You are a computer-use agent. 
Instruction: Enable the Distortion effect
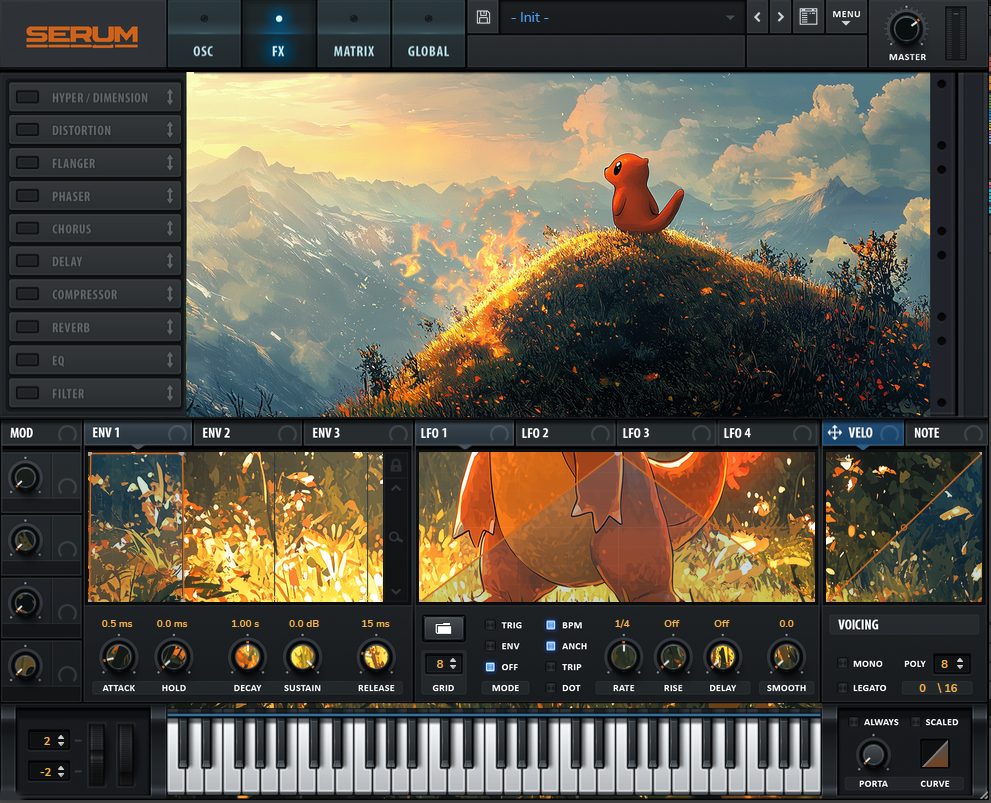click(x=27, y=130)
